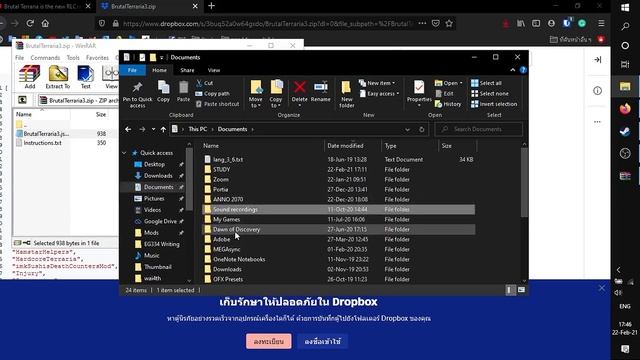640x360 pixels.
Task: Click the blue Dropbox sign-in button
Action: 322,341
